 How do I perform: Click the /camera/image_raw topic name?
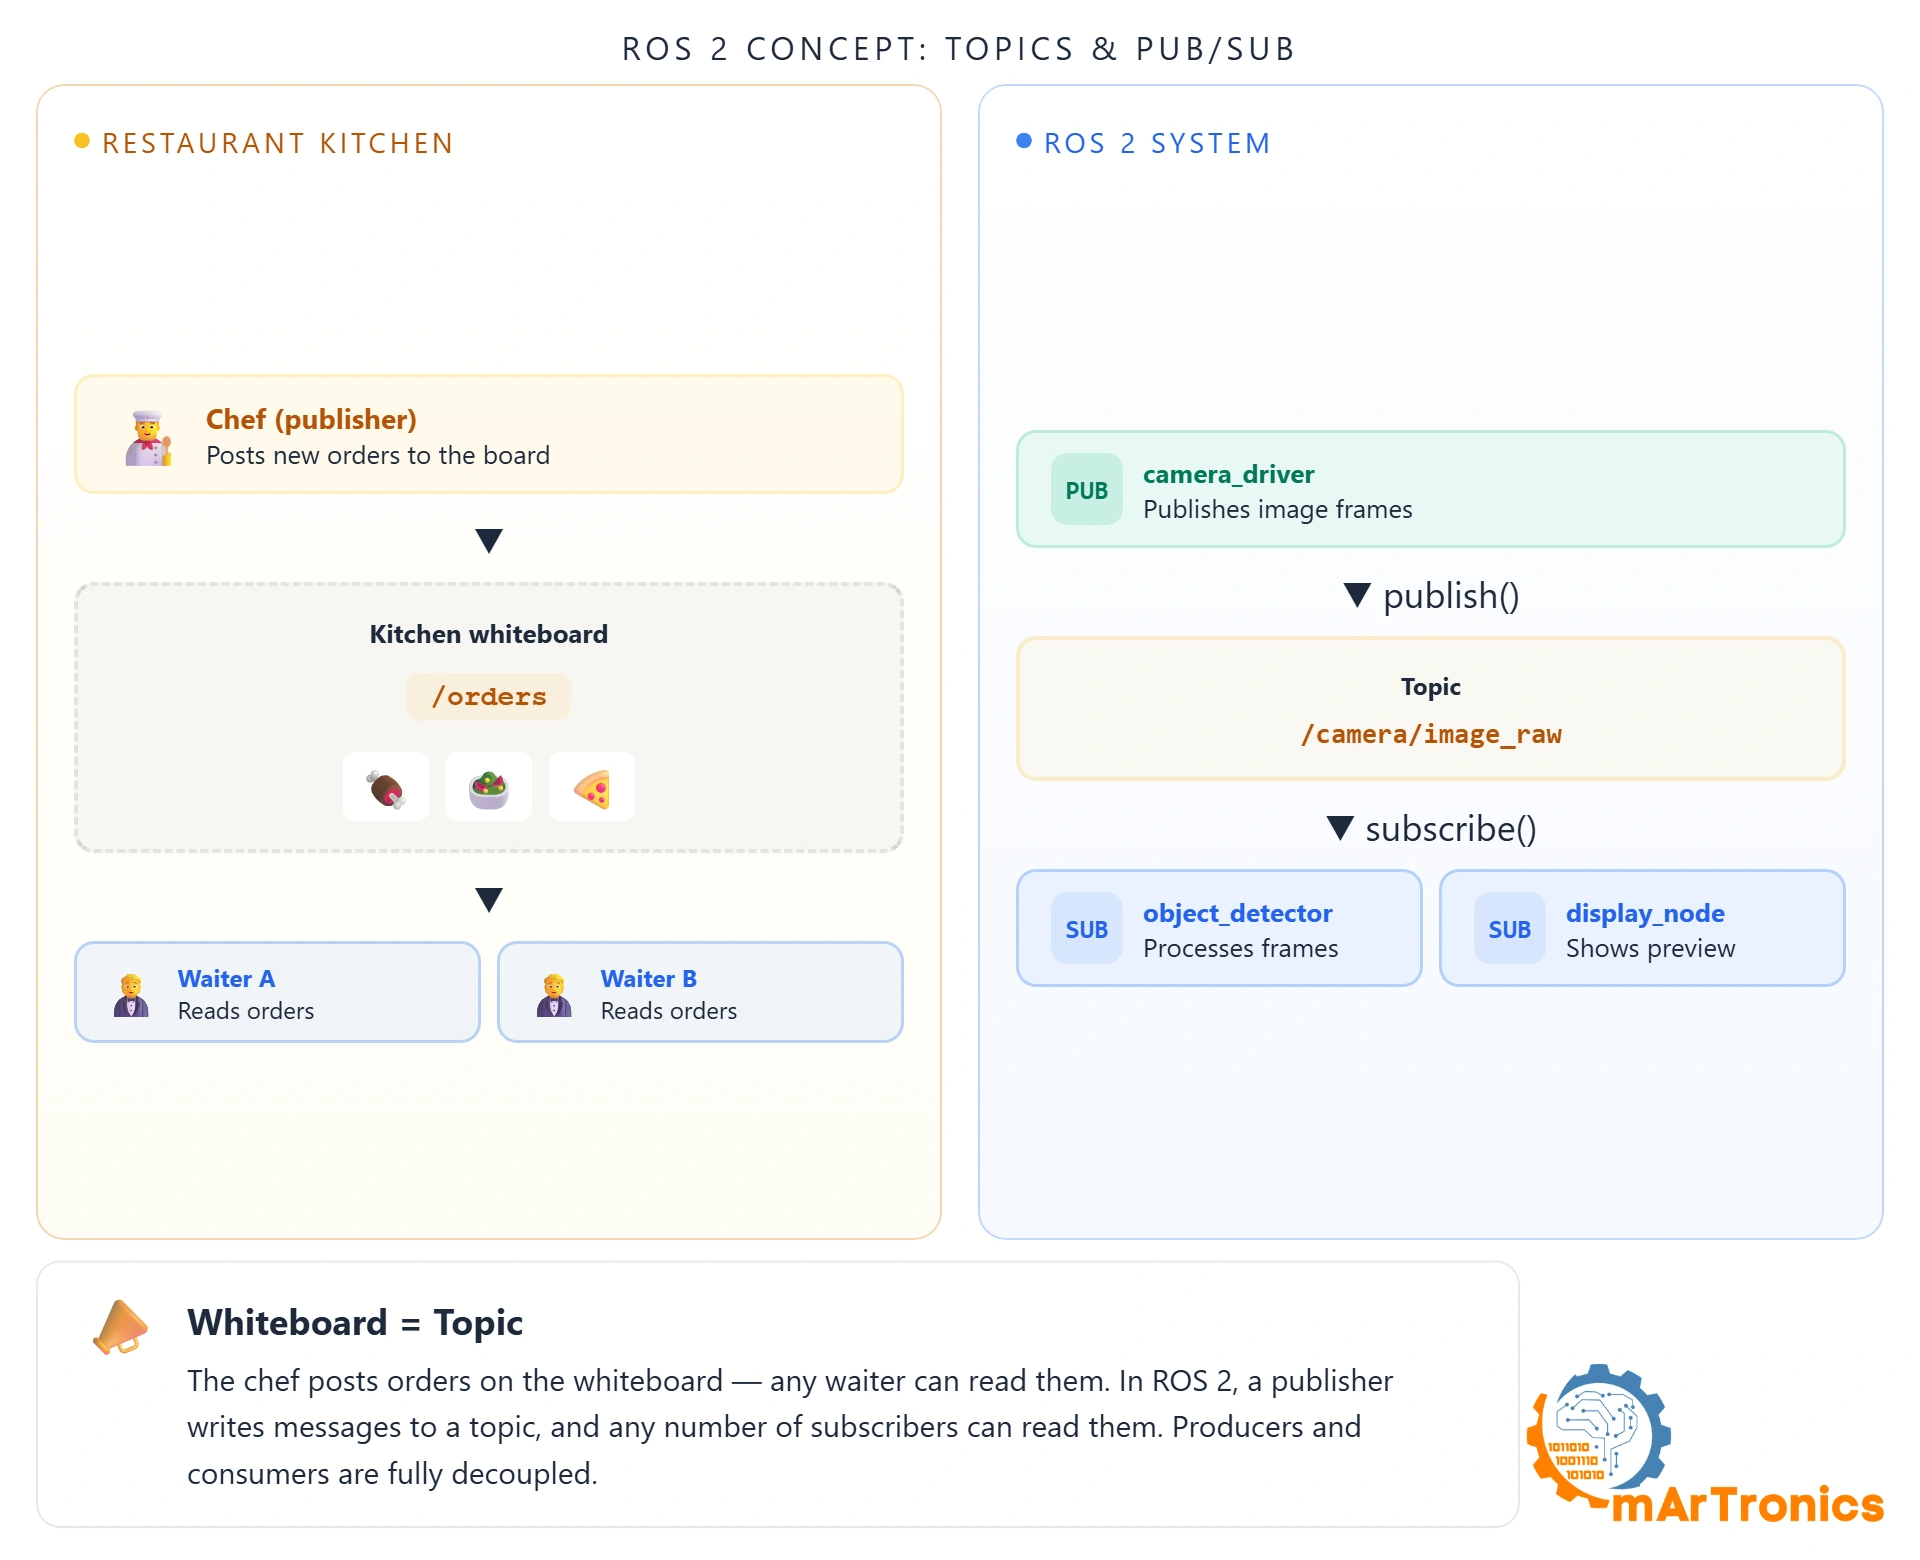click(x=1431, y=735)
